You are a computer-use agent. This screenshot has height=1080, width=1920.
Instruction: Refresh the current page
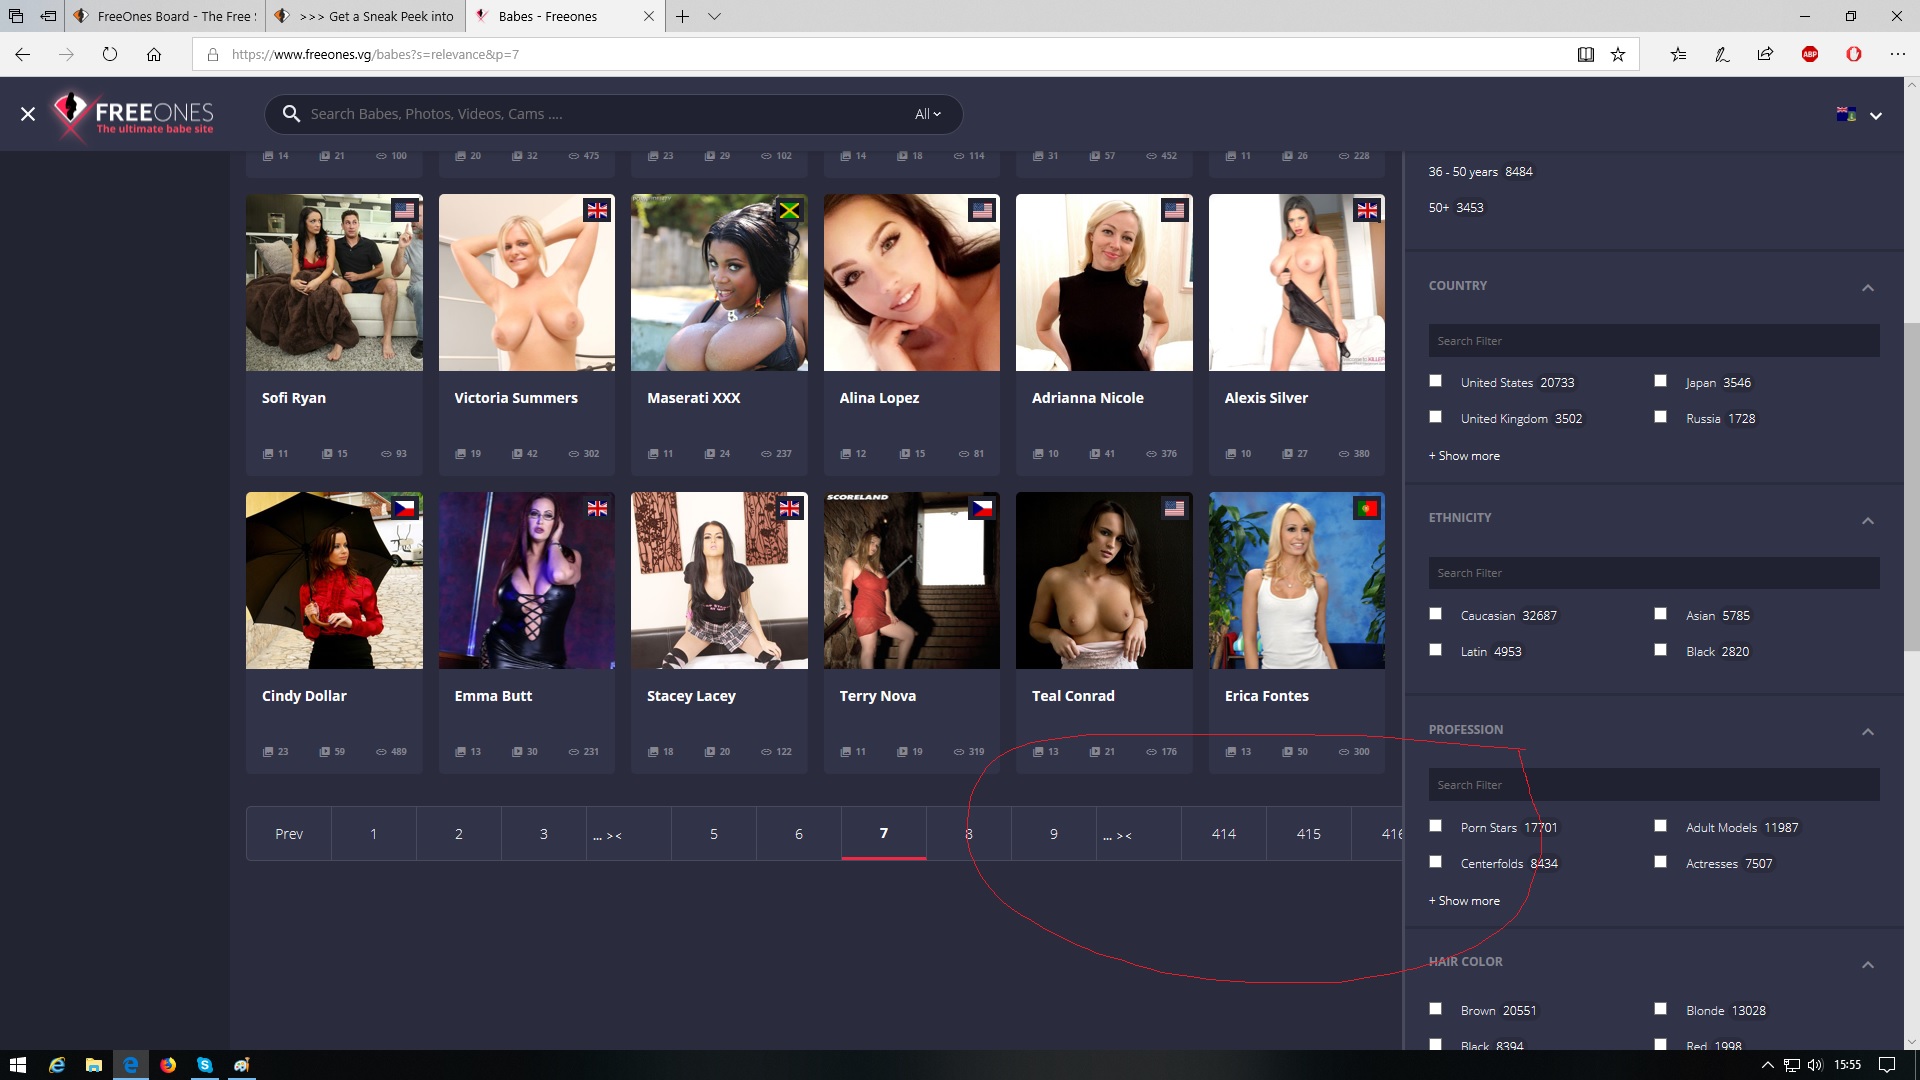[110, 54]
